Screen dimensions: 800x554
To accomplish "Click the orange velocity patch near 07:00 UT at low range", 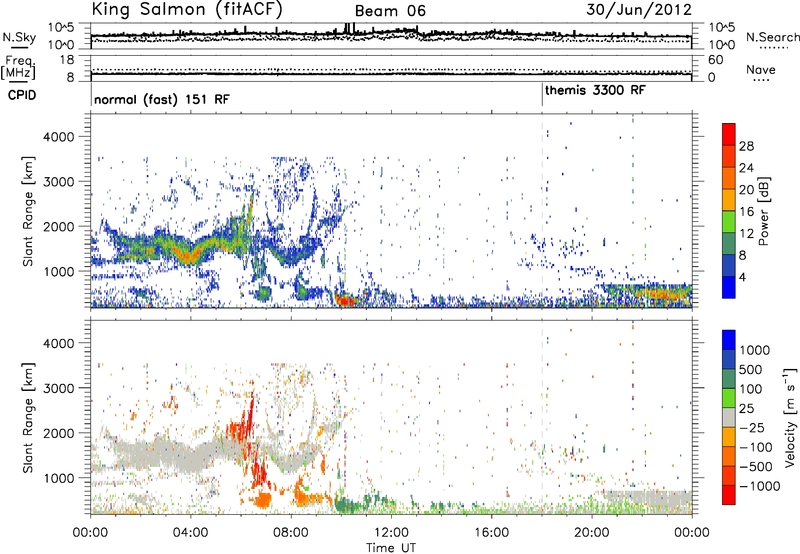I will (x=264, y=499).
